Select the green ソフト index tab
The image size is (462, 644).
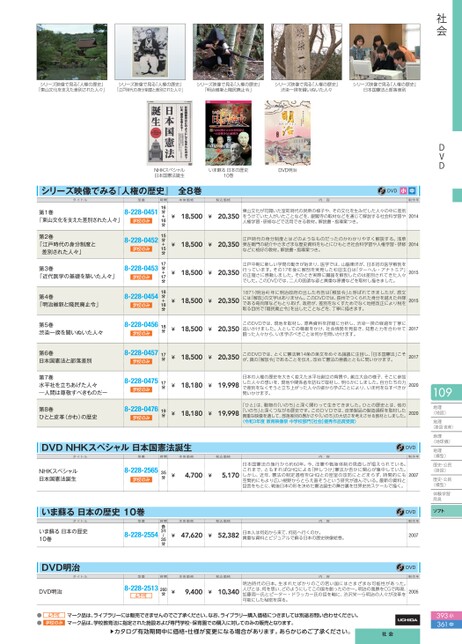point(446,511)
